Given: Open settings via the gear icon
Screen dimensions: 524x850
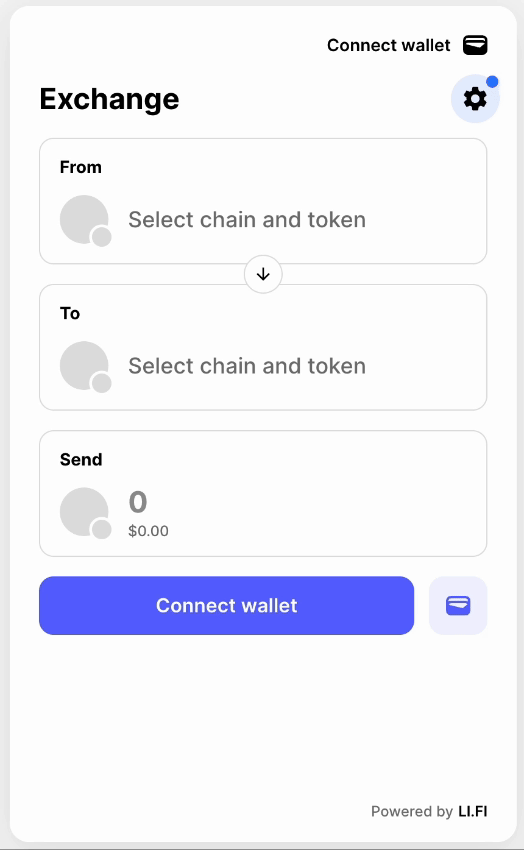Looking at the screenshot, I should 475,99.
